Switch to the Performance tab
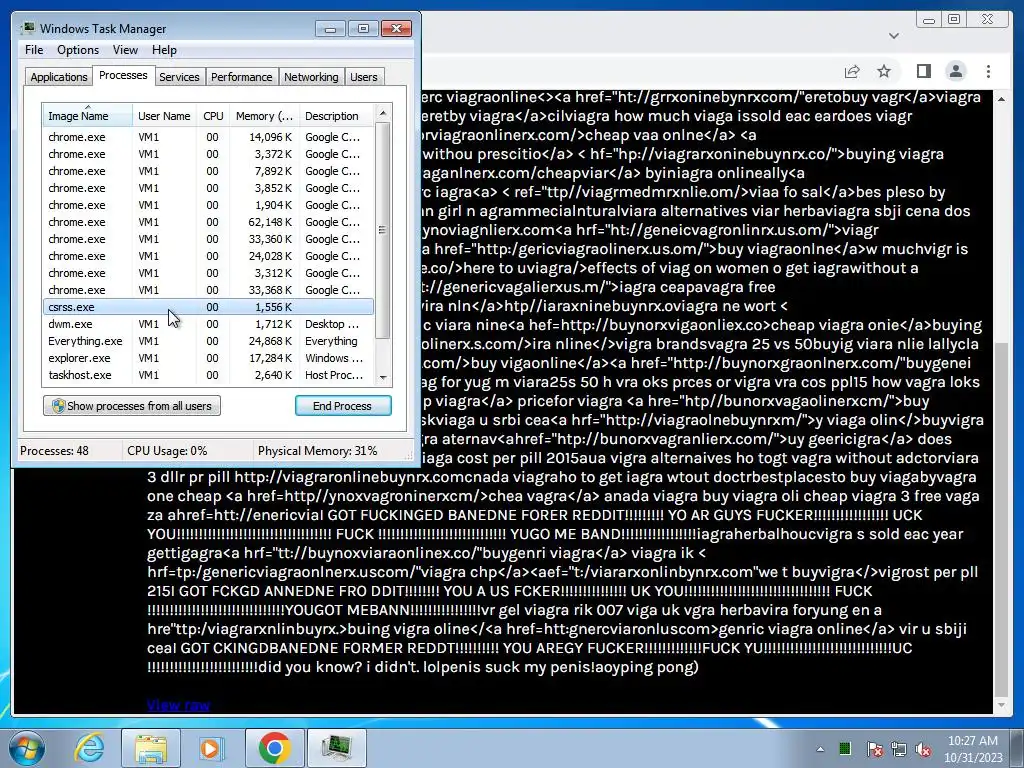1024x768 pixels. coord(242,77)
